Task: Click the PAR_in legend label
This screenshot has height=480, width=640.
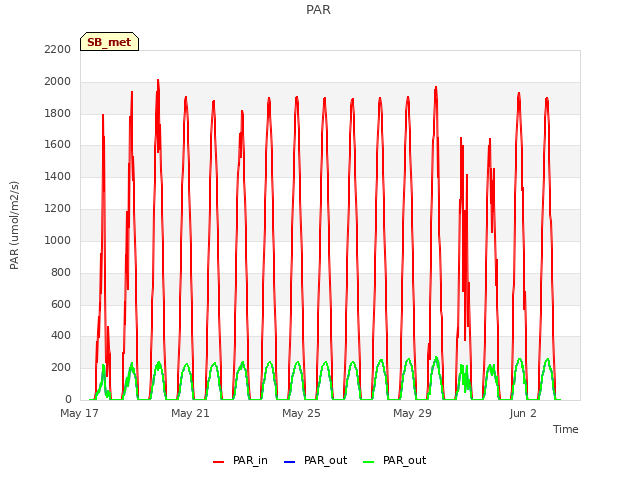Action: pyautogui.click(x=250, y=460)
